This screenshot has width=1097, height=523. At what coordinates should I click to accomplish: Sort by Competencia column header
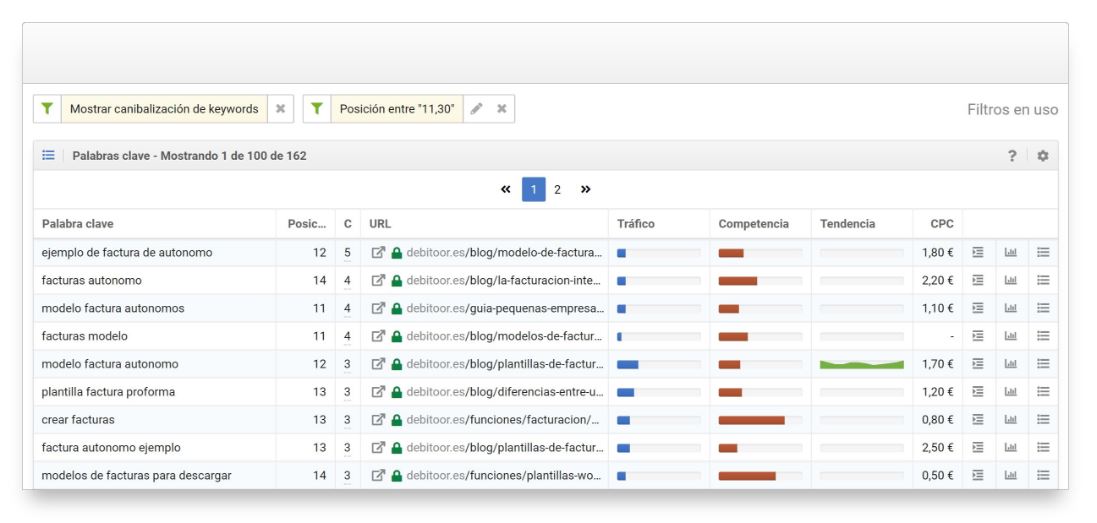tap(753, 224)
